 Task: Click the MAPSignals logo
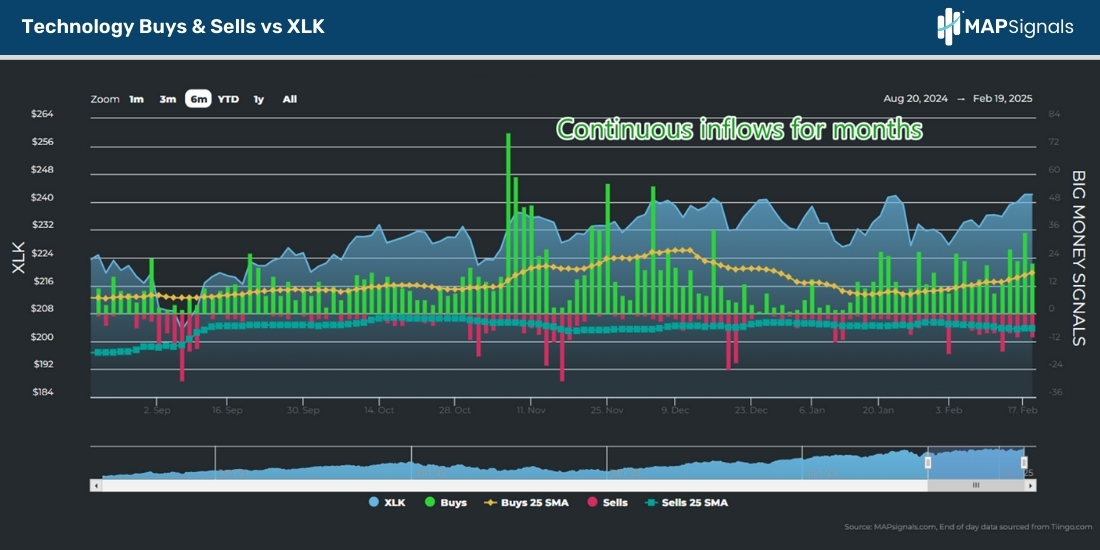(1005, 27)
